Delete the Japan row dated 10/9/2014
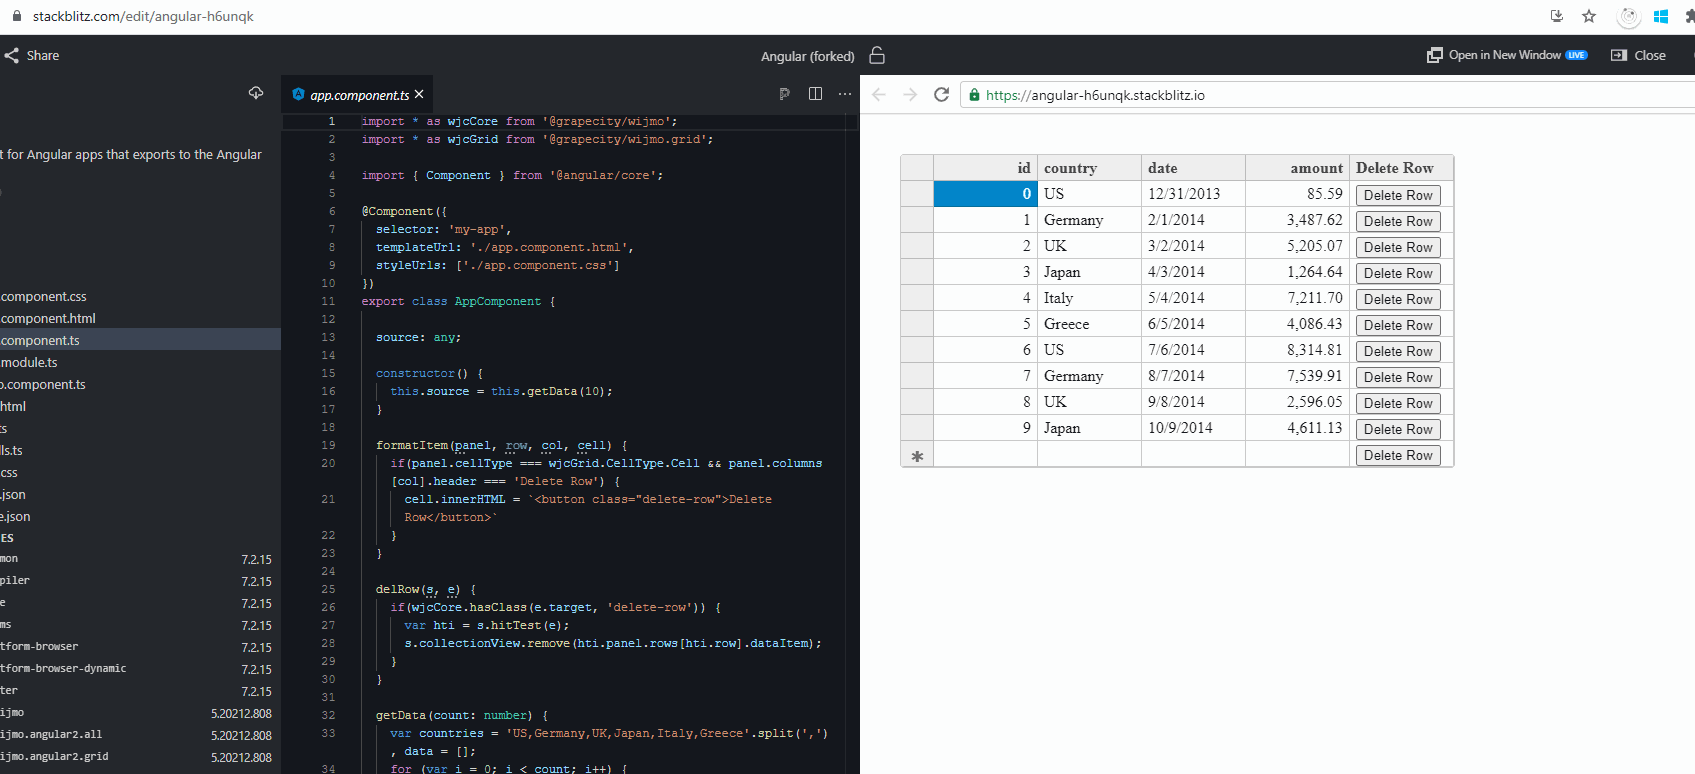The image size is (1695, 774). tap(1398, 429)
